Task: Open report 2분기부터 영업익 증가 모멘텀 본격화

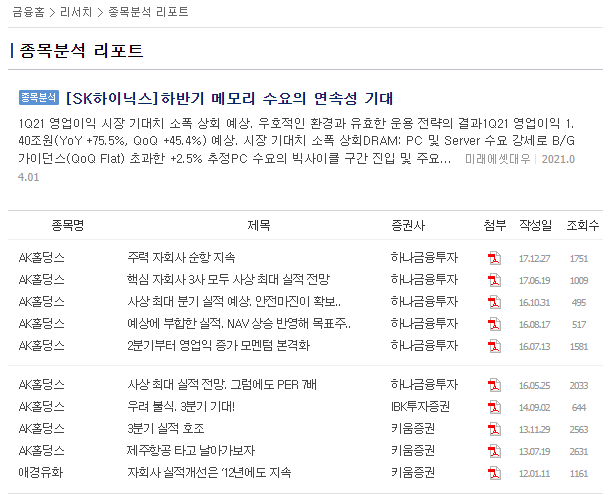Action: [219, 346]
